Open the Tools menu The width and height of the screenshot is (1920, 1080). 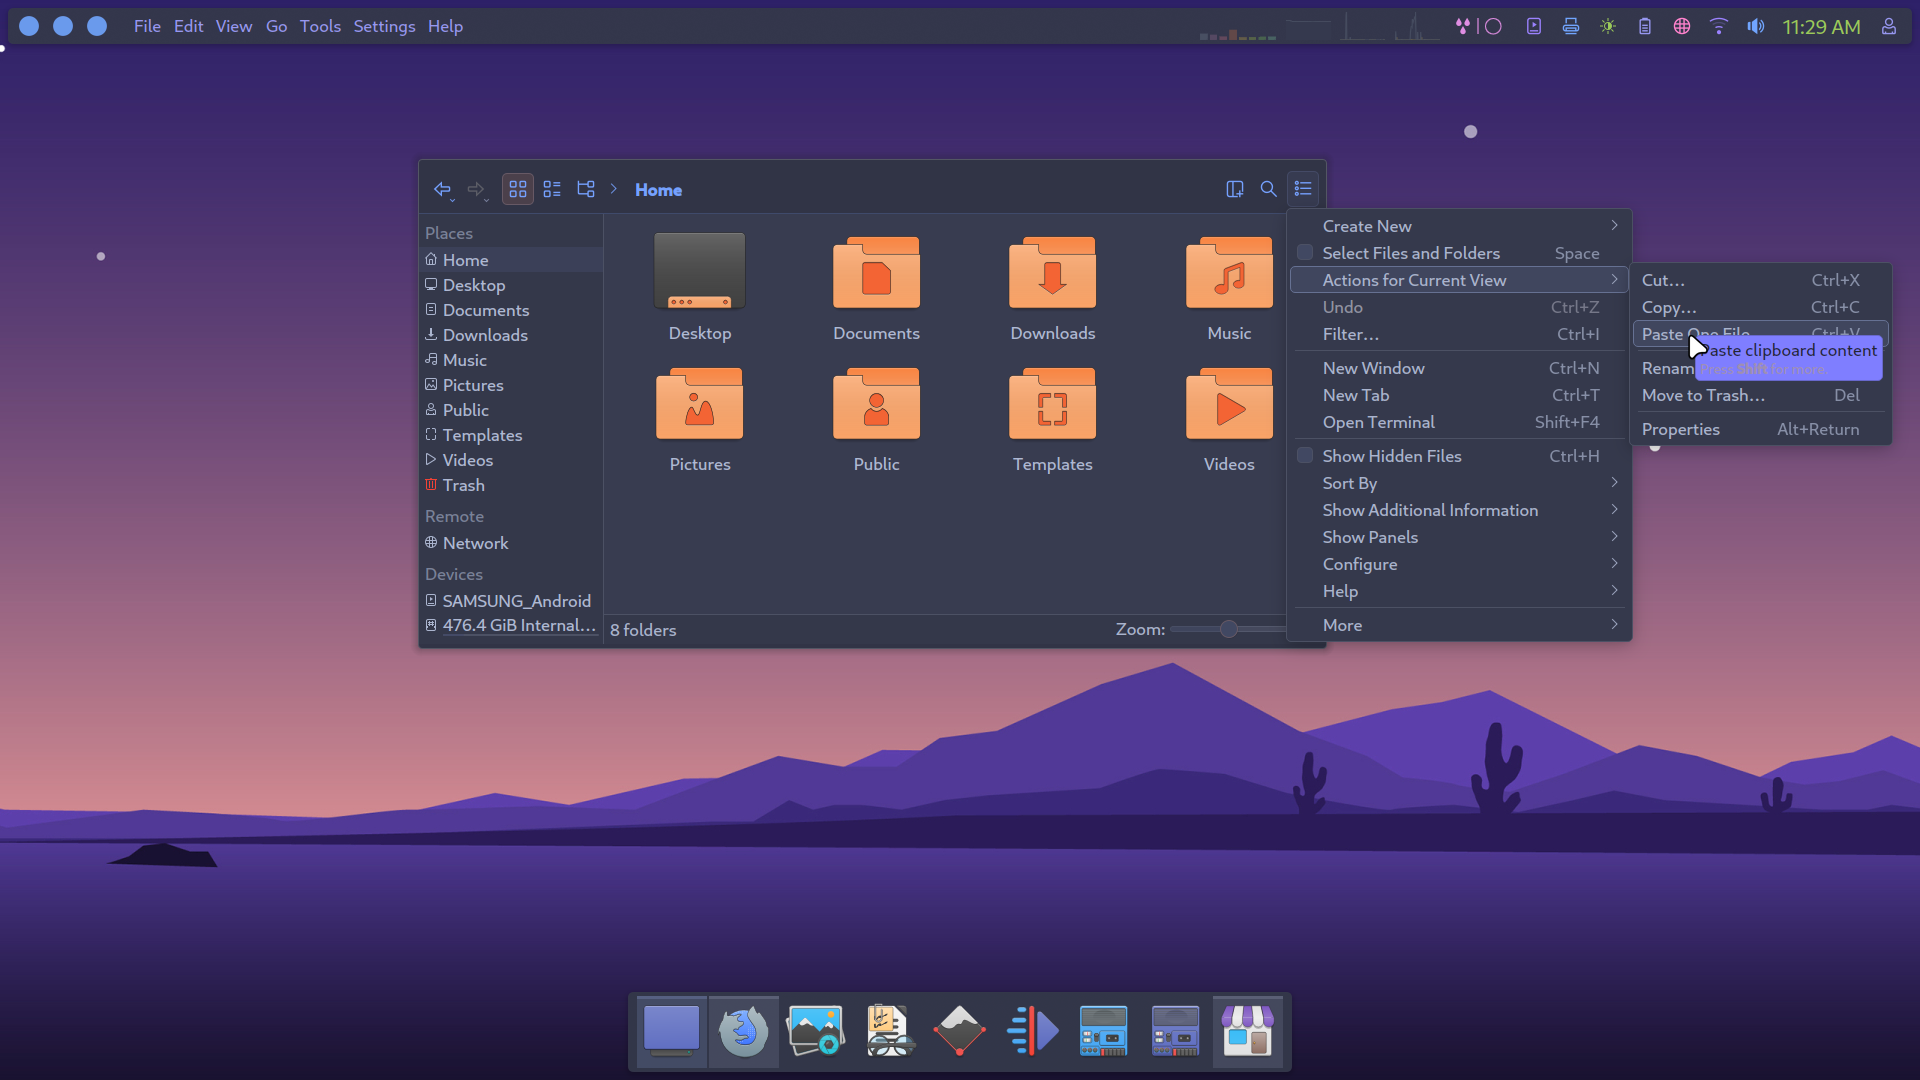coord(319,26)
